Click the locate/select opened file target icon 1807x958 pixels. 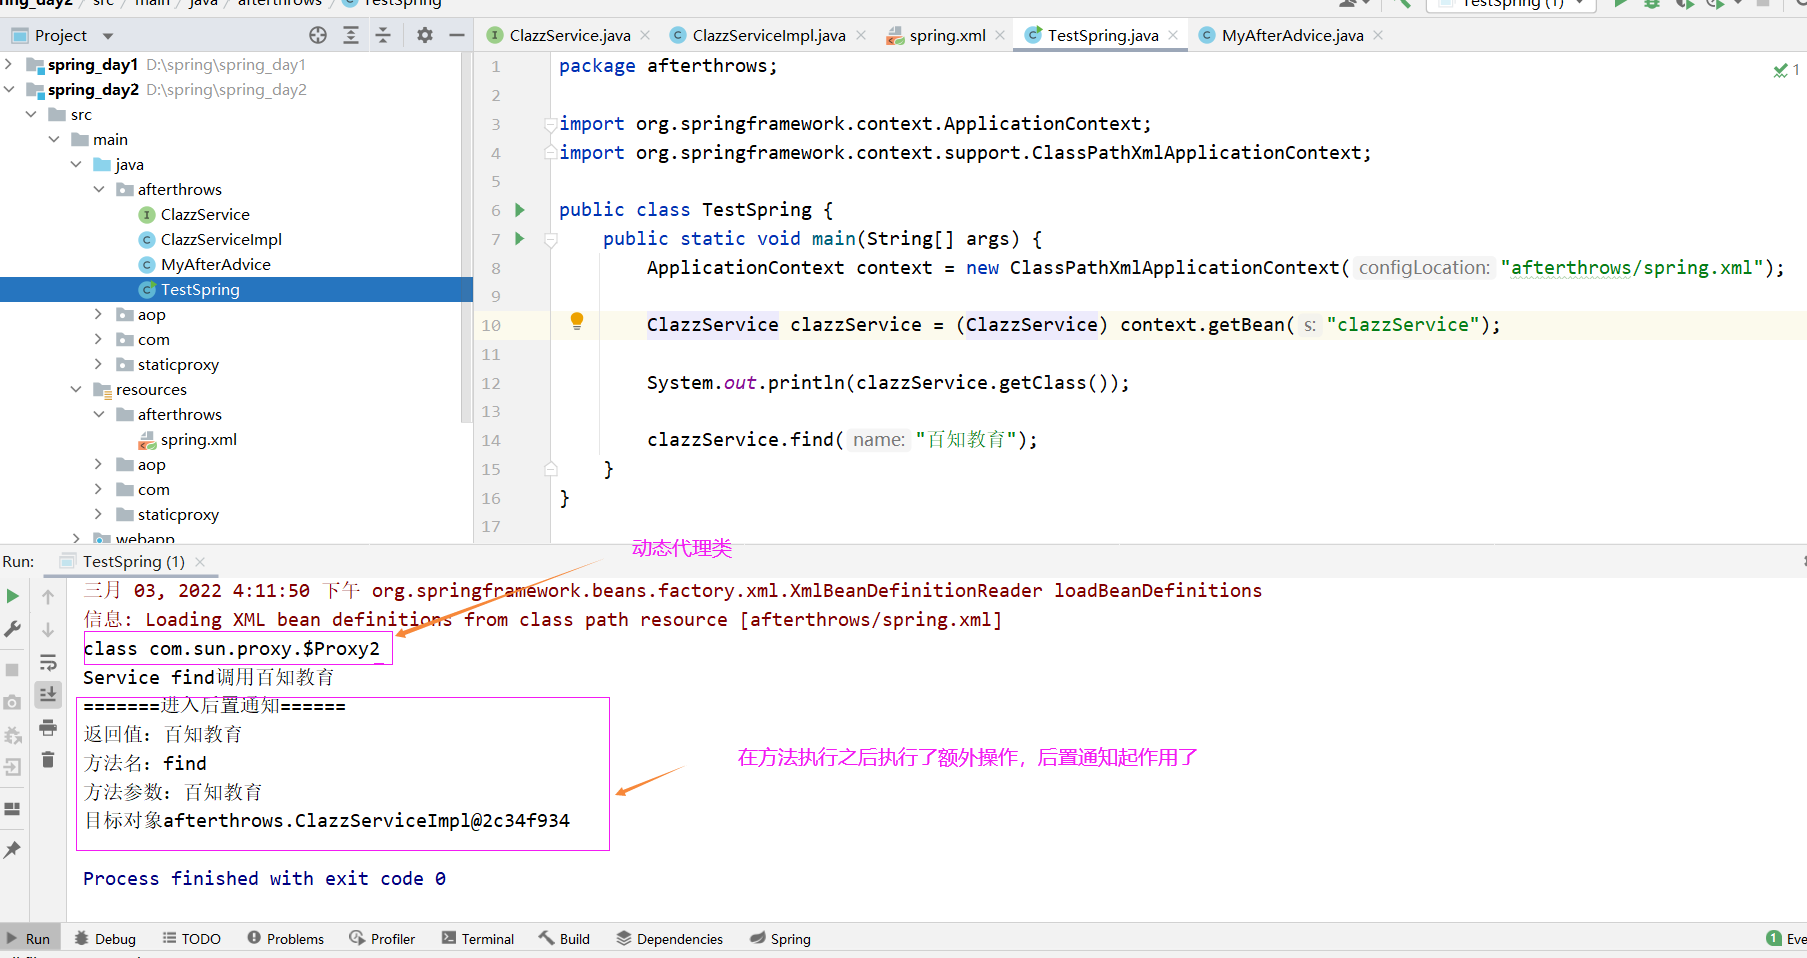click(318, 35)
